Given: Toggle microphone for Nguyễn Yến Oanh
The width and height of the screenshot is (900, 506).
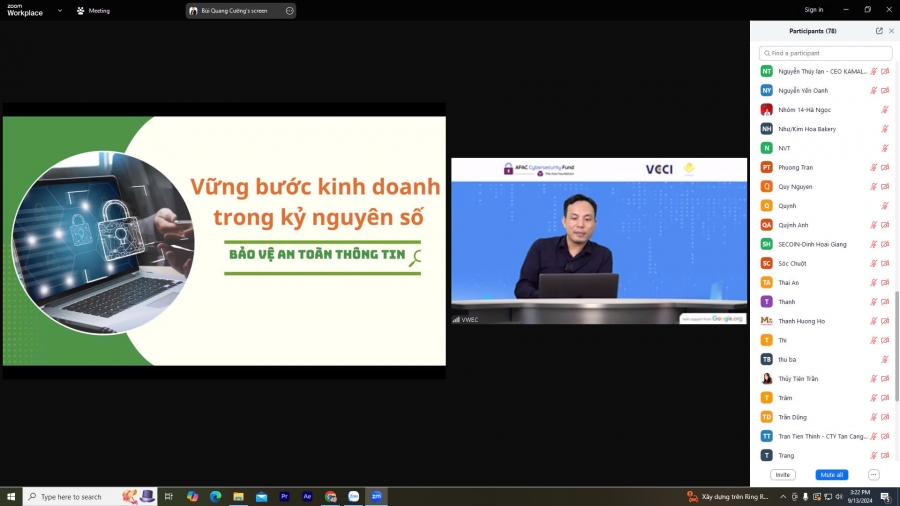Looking at the screenshot, I should point(874,91).
